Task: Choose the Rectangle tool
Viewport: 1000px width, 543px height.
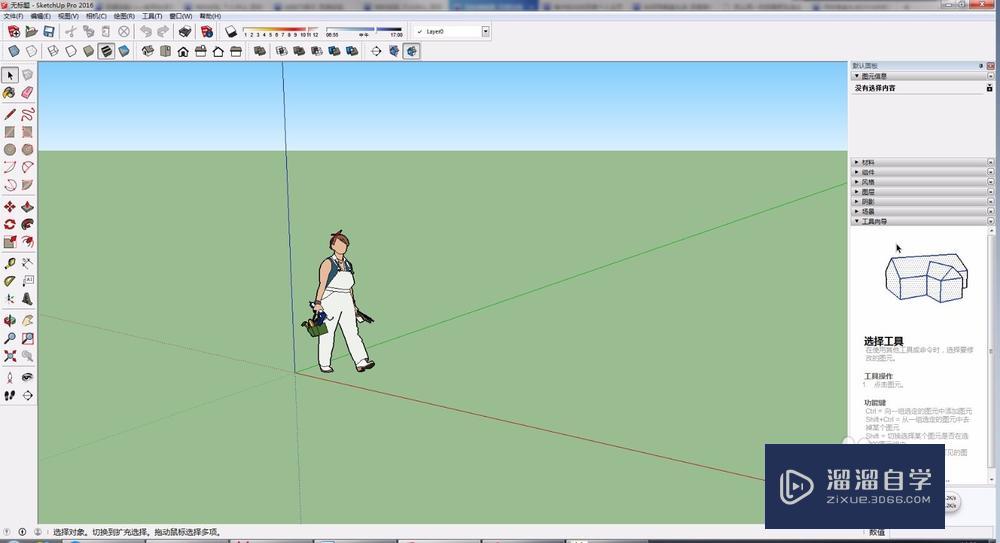Action: pos(10,132)
